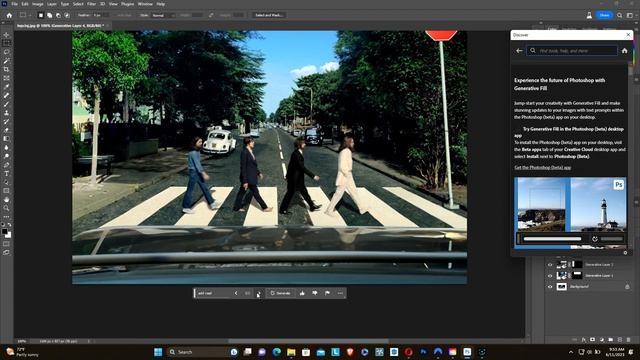The width and height of the screenshot is (640, 360).
Task: Click the Windows Start button
Action: (x=158, y=352)
